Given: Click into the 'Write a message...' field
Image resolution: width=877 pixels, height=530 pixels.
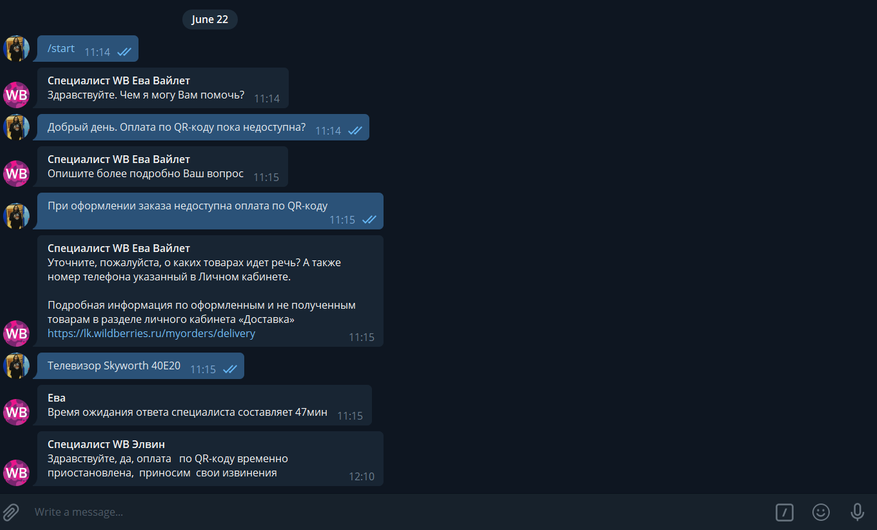Looking at the screenshot, I should [392, 512].
